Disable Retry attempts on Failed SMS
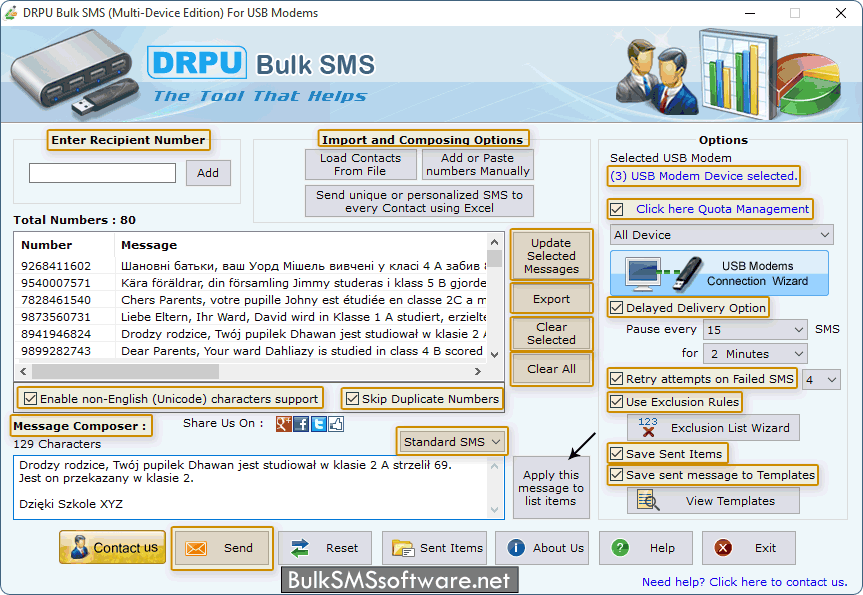 617,379
